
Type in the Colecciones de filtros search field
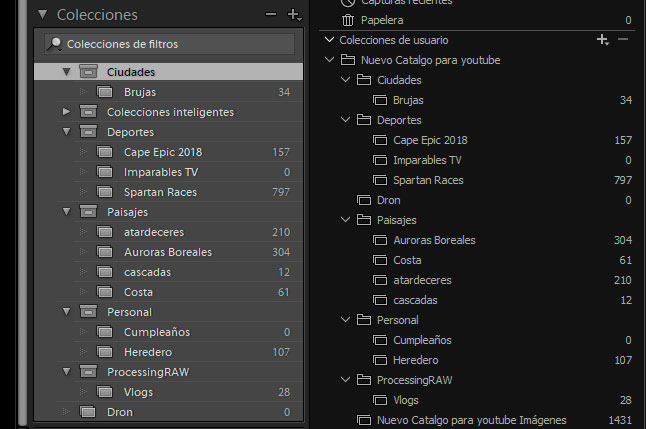click(x=175, y=44)
